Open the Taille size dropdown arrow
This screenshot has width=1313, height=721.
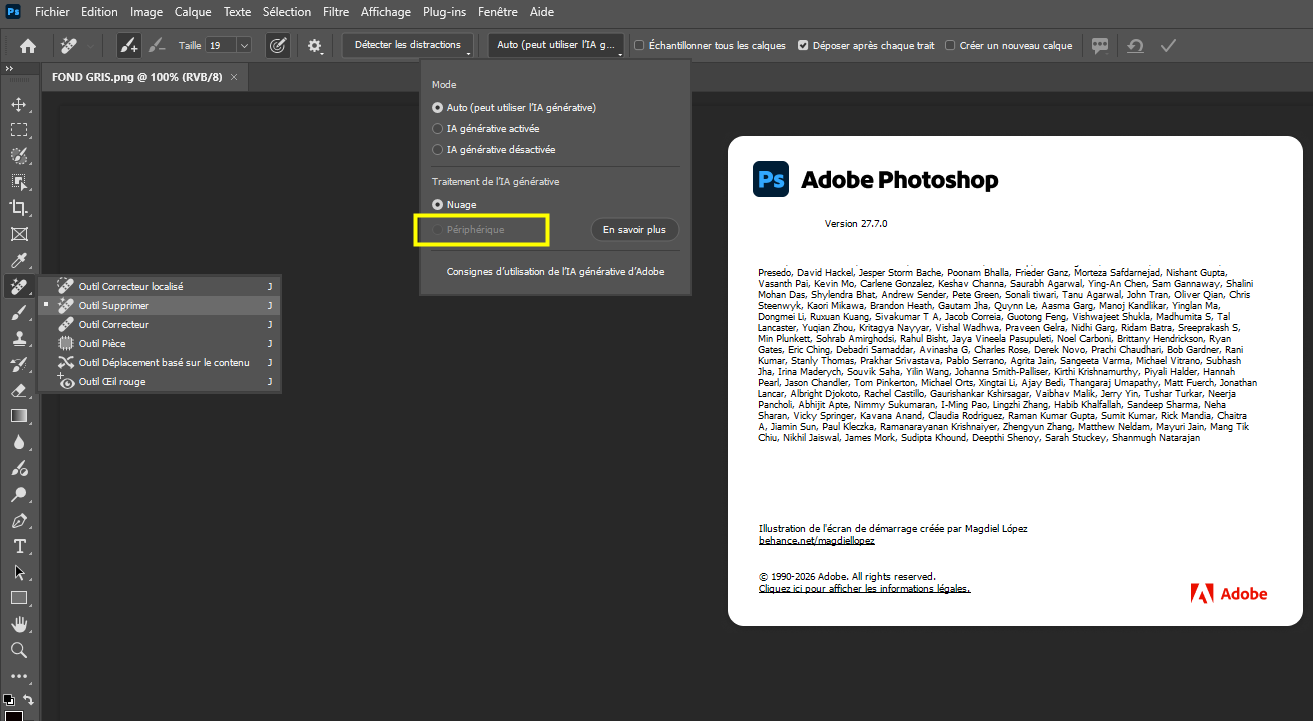tap(243, 45)
